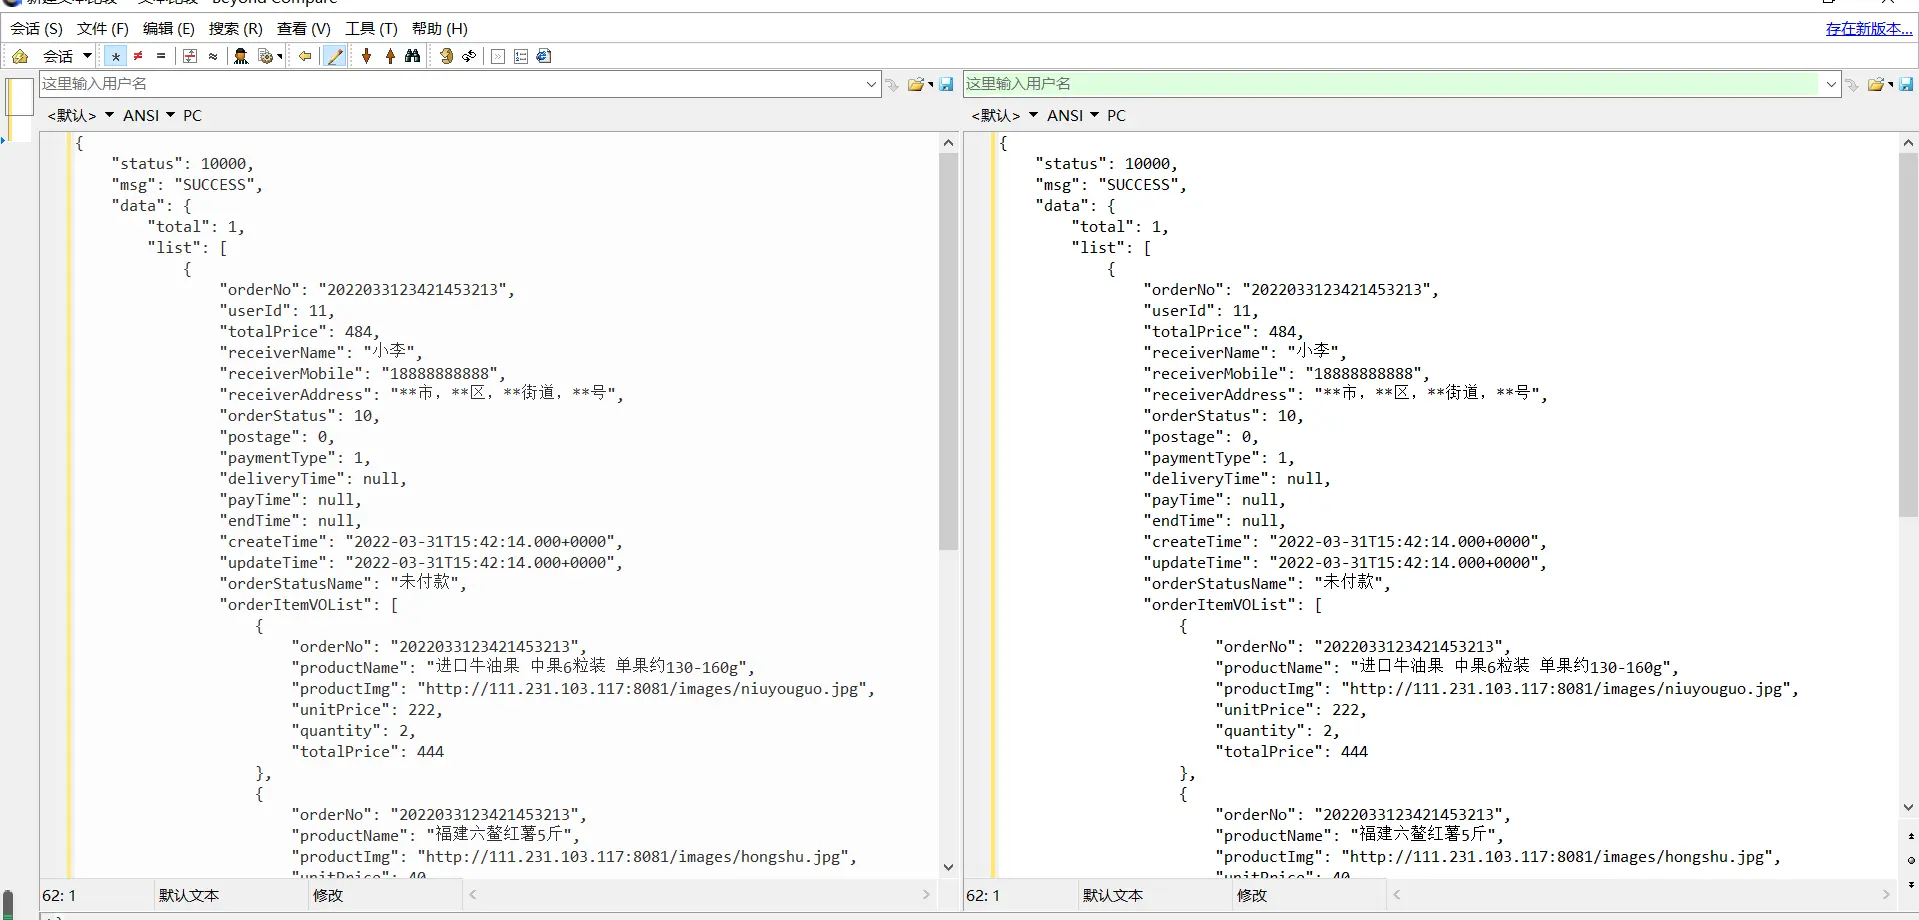Jump to next difference with down arrow
Screen dimensions: 1919x920
point(367,56)
